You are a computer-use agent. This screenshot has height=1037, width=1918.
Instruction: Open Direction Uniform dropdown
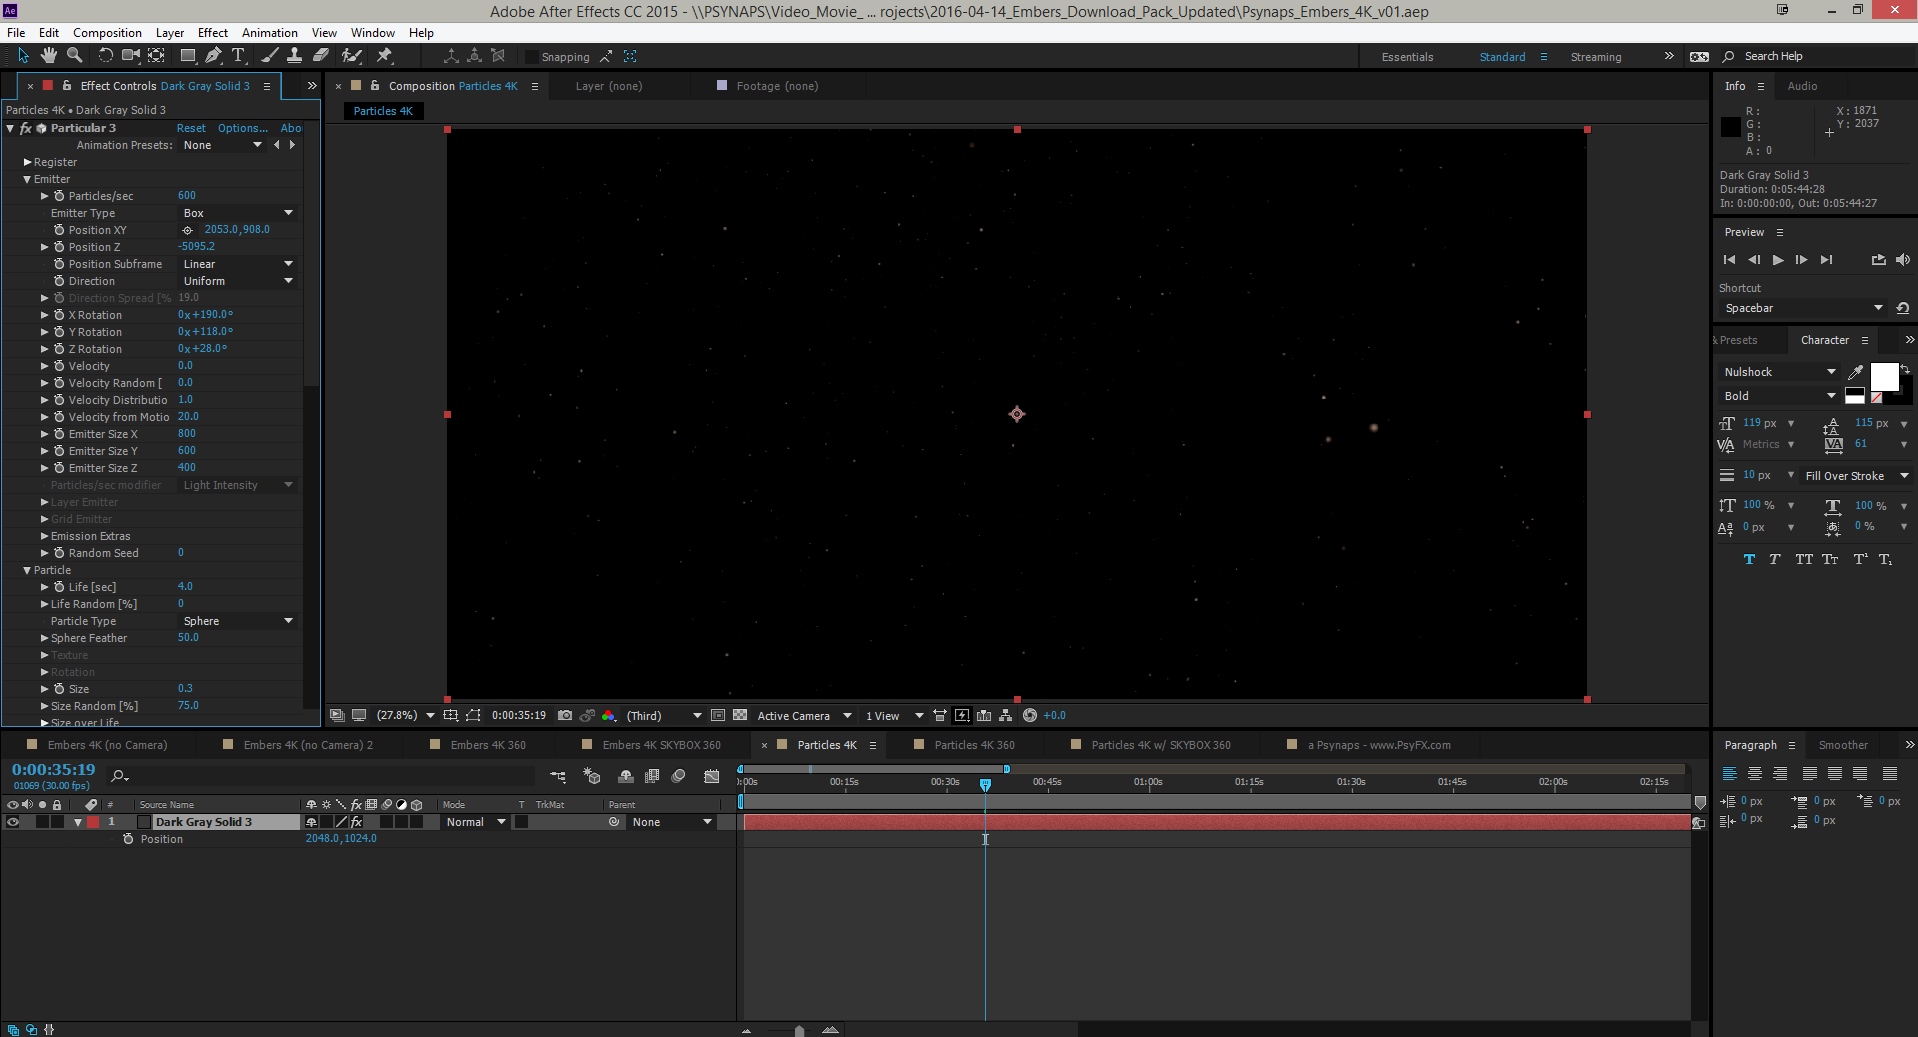(238, 281)
